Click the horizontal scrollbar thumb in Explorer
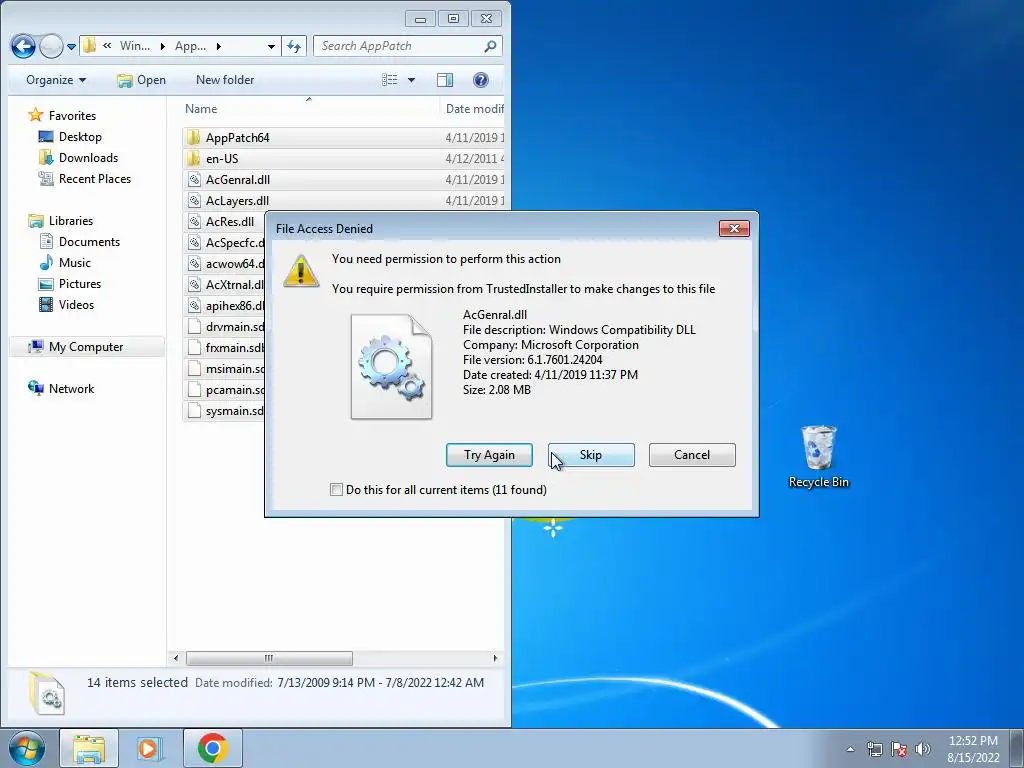 click(x=269, y=658)
